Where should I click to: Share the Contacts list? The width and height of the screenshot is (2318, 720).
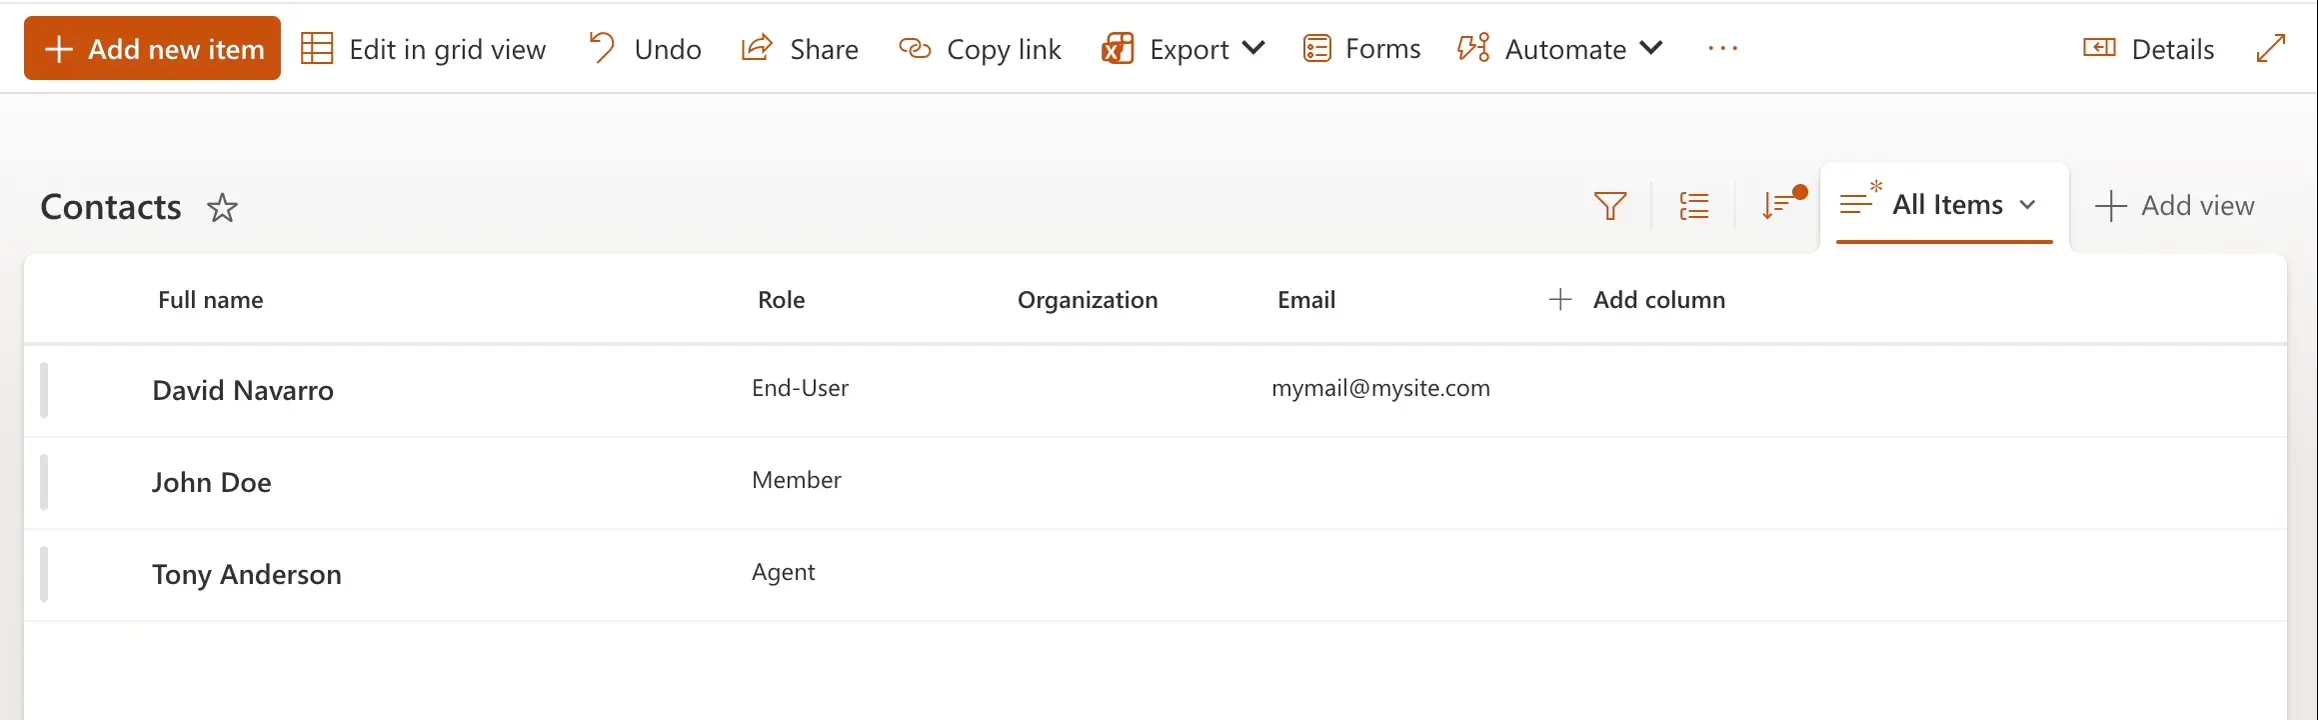[x=800, y=49]
